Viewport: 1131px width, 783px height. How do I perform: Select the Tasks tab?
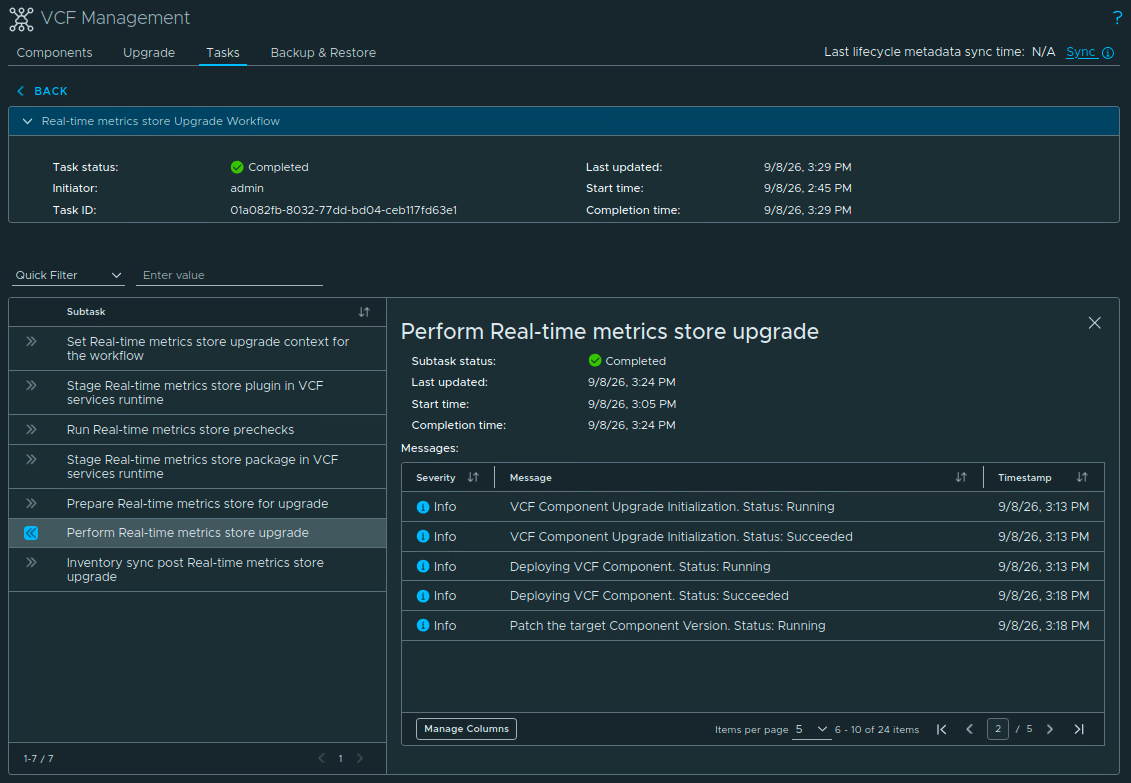click(223, 53)
